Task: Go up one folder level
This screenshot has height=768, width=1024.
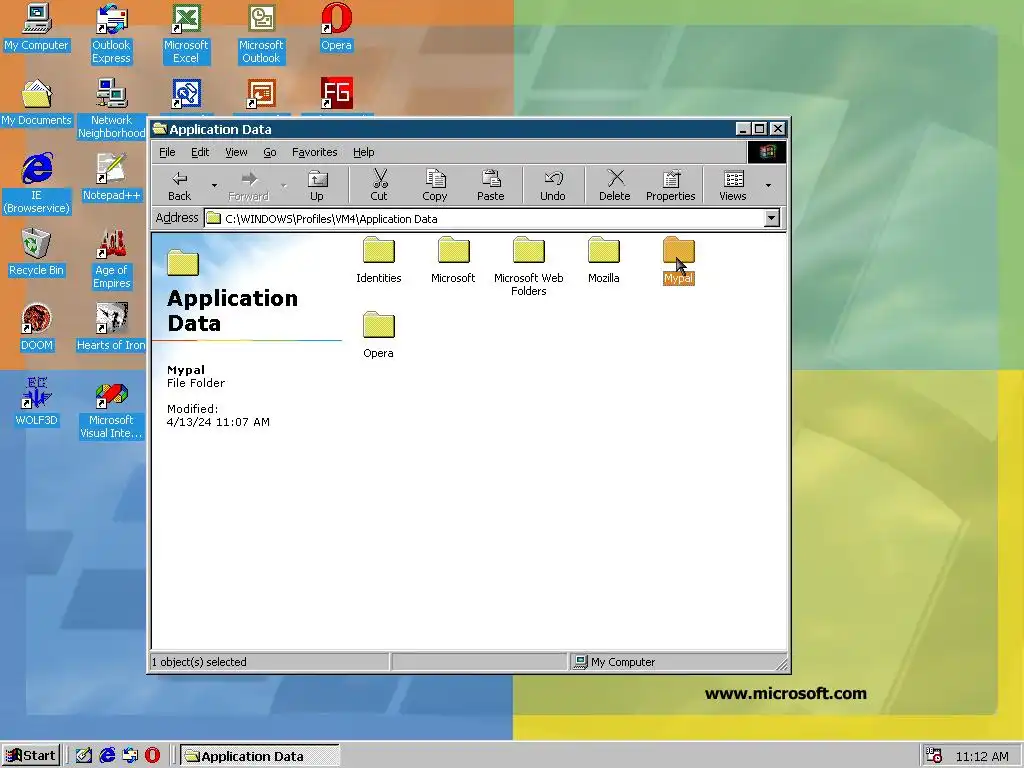Action: coord(317,185)
